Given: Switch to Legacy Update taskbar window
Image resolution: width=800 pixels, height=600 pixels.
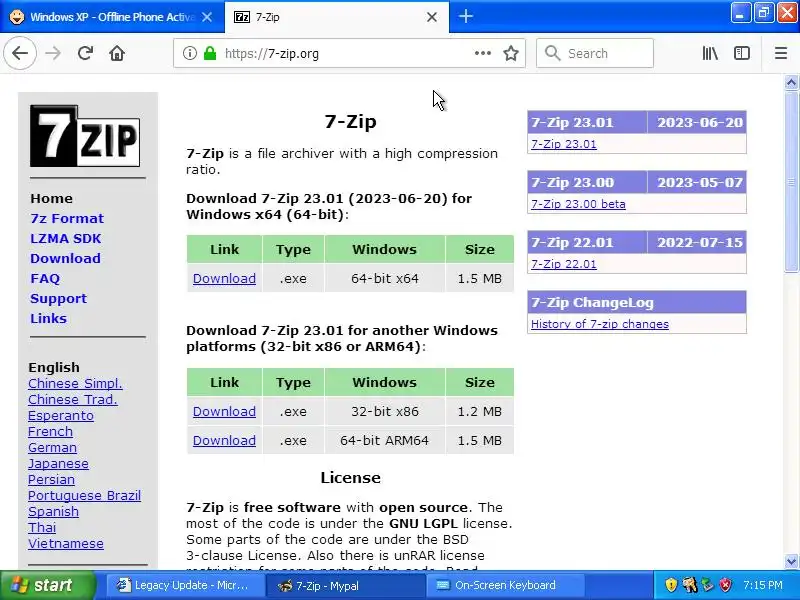Looking at the screenshot, I should (184, 585).
